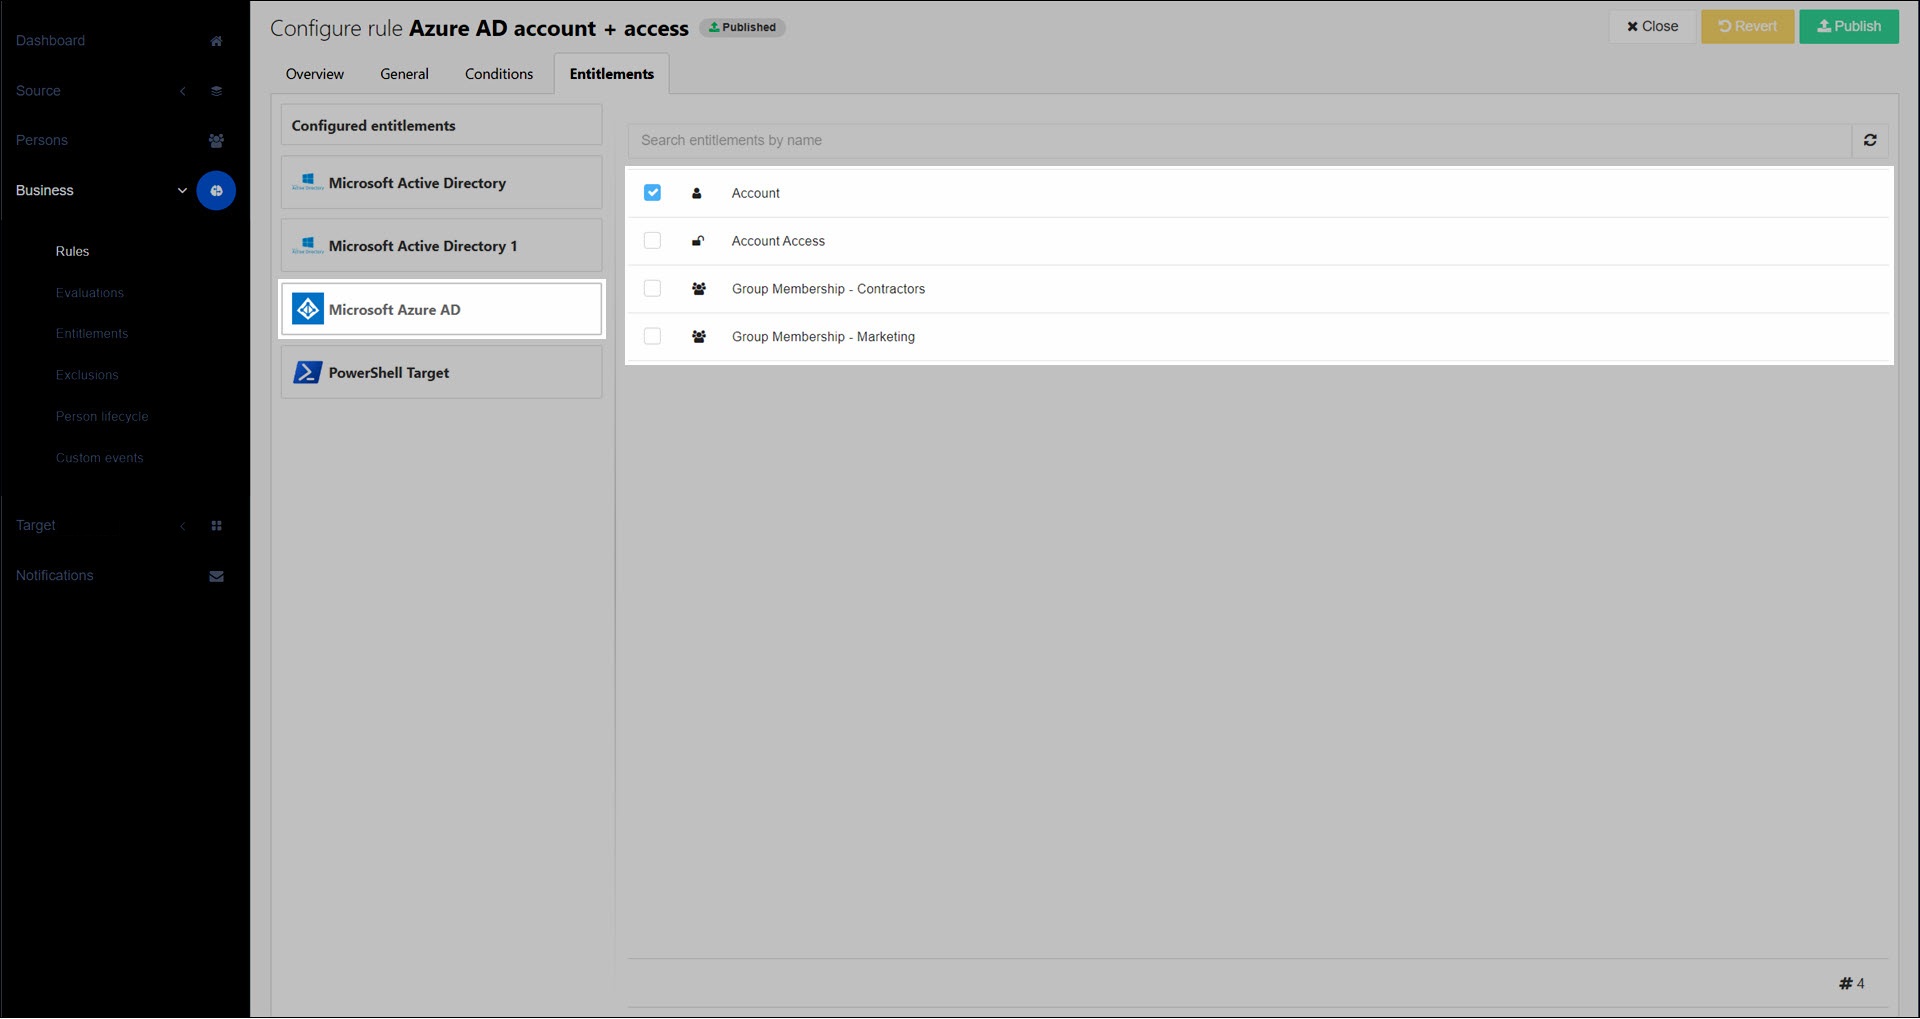This screenshot has height=1019, width=1920.
Task: Click the Dashboard label in sidebar
Action: coord(50,41)
